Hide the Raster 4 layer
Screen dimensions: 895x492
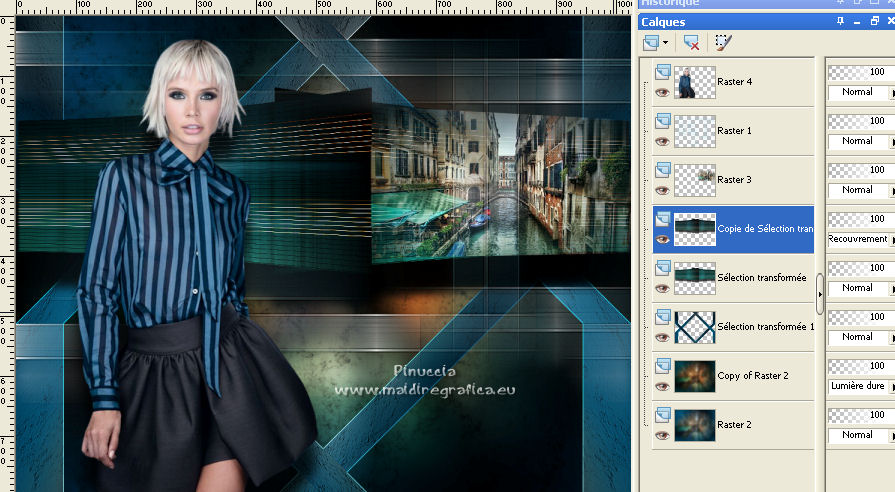pyautogui.click(x=661, y=92)
